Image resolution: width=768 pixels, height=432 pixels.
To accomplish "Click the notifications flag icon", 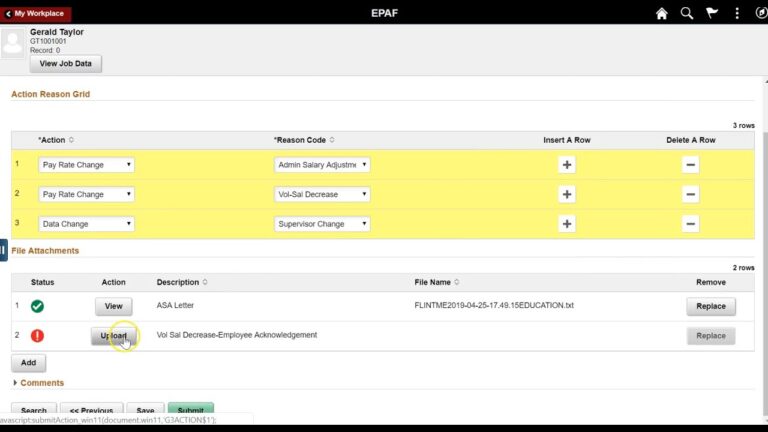I will coord(712,13).
